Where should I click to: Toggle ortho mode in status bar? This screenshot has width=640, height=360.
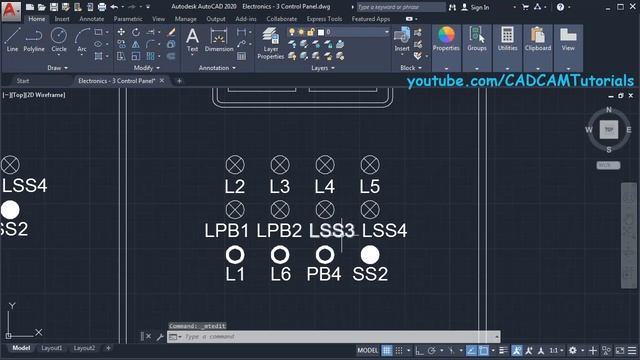click(419, 350)
